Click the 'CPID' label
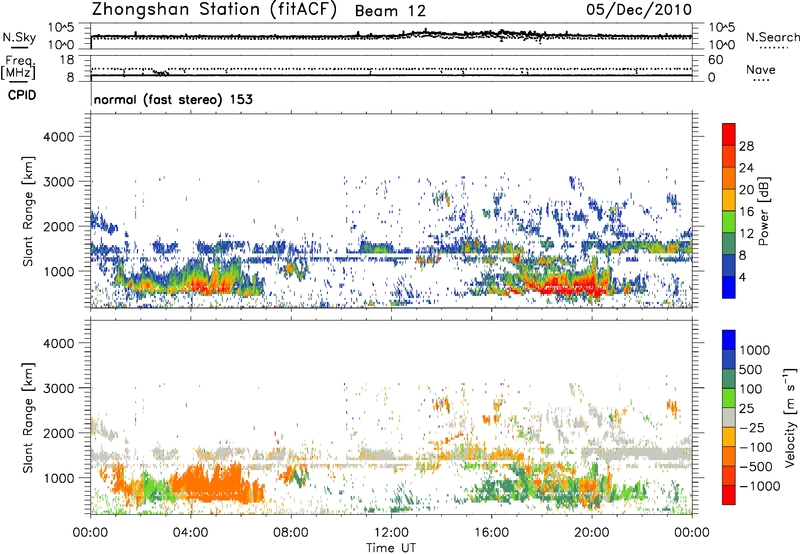 (22, 95)
